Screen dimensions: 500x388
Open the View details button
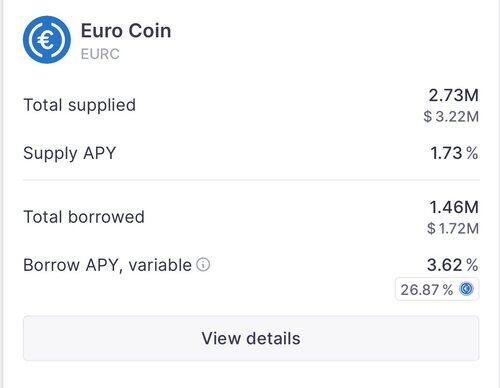[x=251, y=338]
